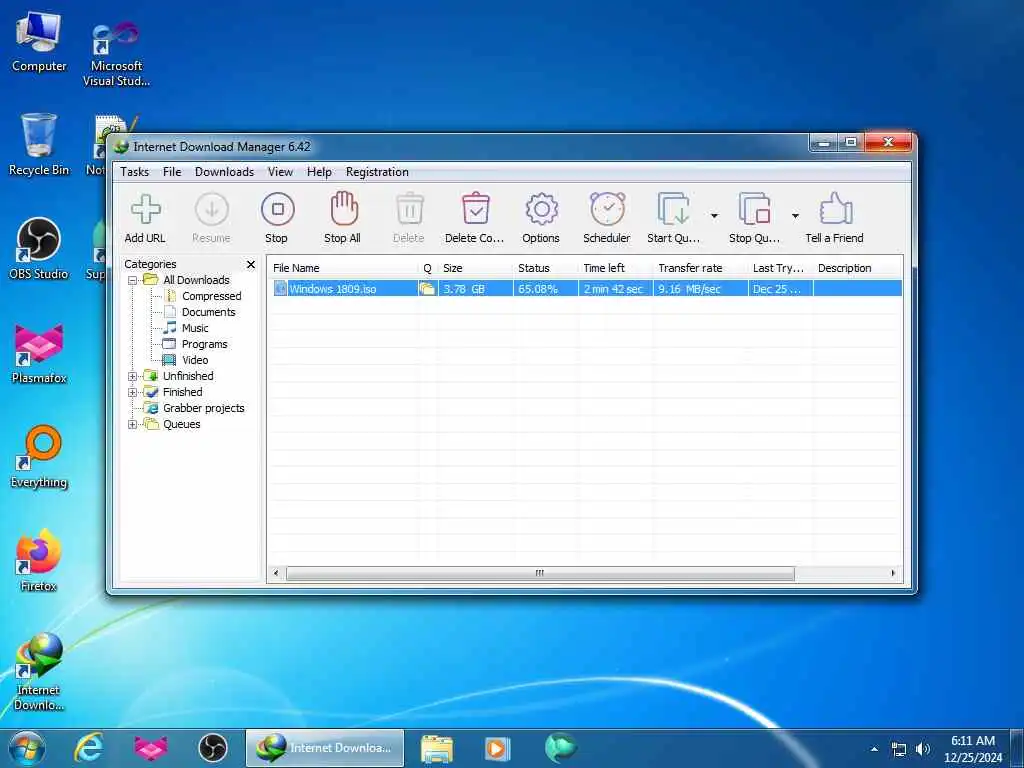The width and height of the screenshot is (1024, 768).
Task: Collapse the All Downloads tree node
Action: (x=133, y=280)
